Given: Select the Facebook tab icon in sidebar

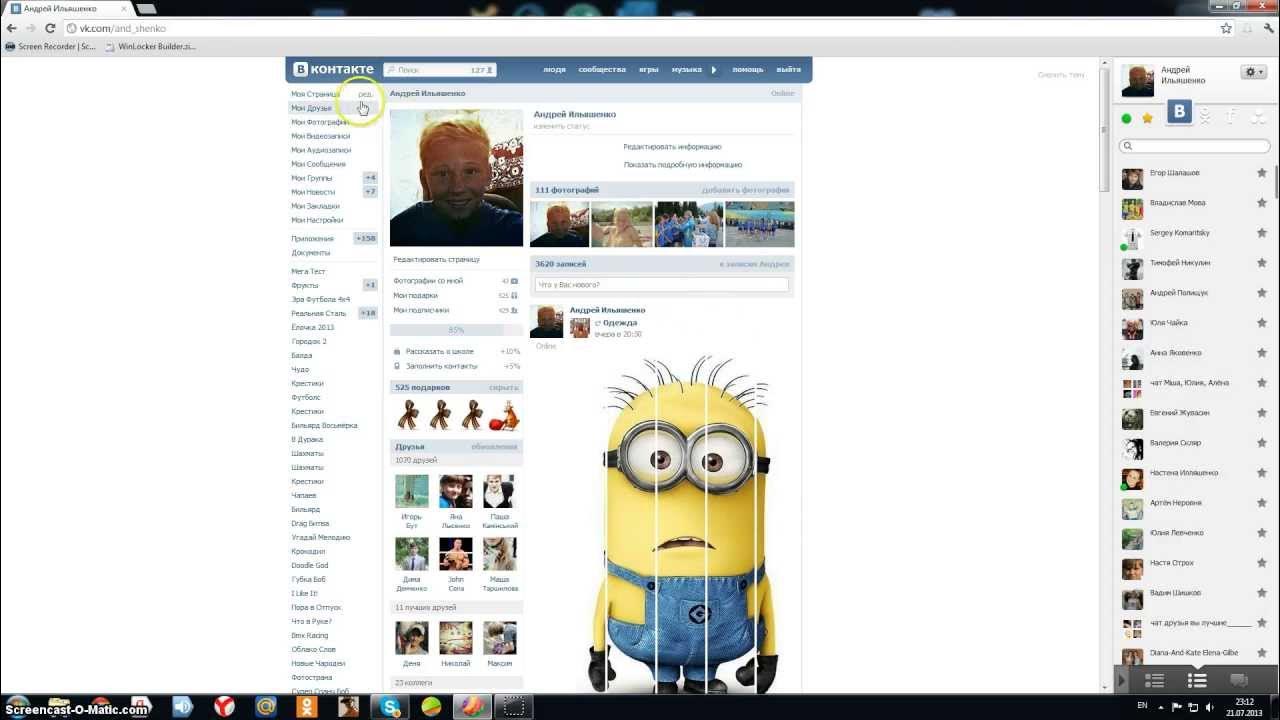Looking at the screenshot, I should coord(1231,117).
